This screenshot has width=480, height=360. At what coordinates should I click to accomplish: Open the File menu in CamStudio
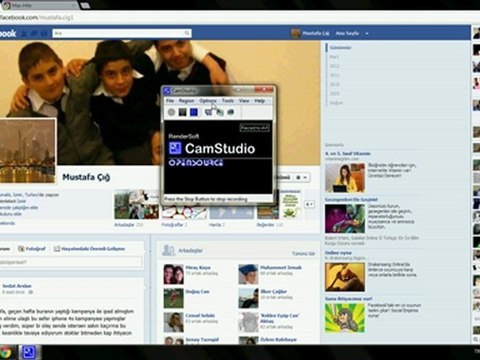click(x=170, y=101)
